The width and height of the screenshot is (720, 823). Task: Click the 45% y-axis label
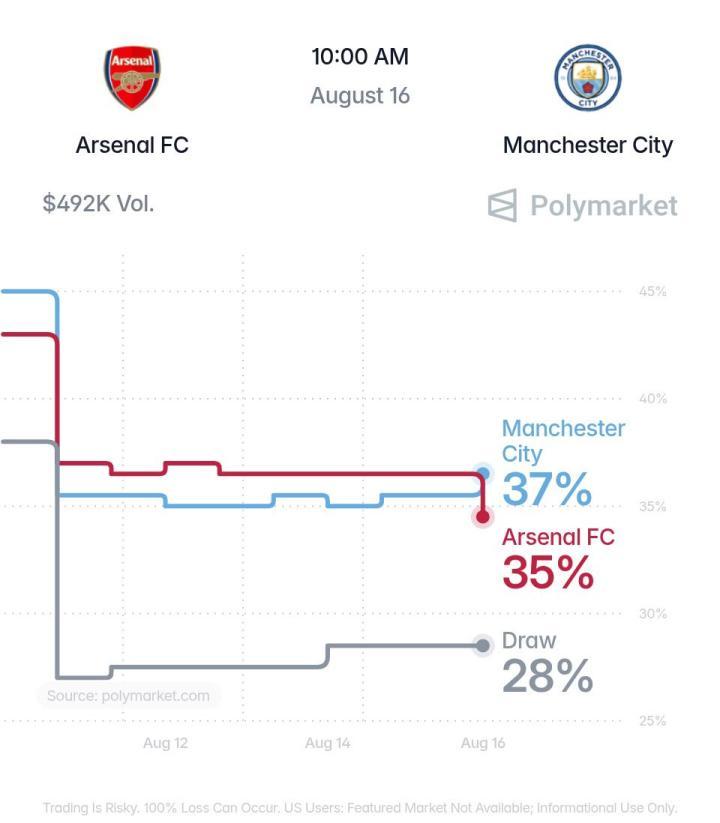(653, 291)
